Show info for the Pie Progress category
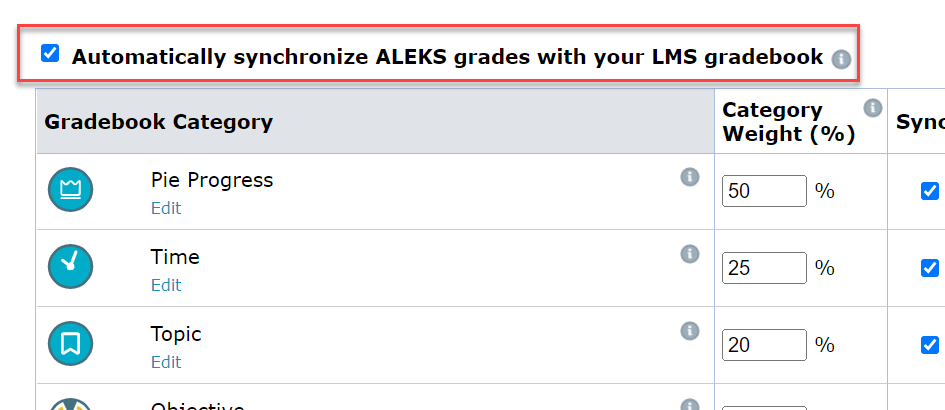This screenshot has width=945, height=410. click(689, 177)
